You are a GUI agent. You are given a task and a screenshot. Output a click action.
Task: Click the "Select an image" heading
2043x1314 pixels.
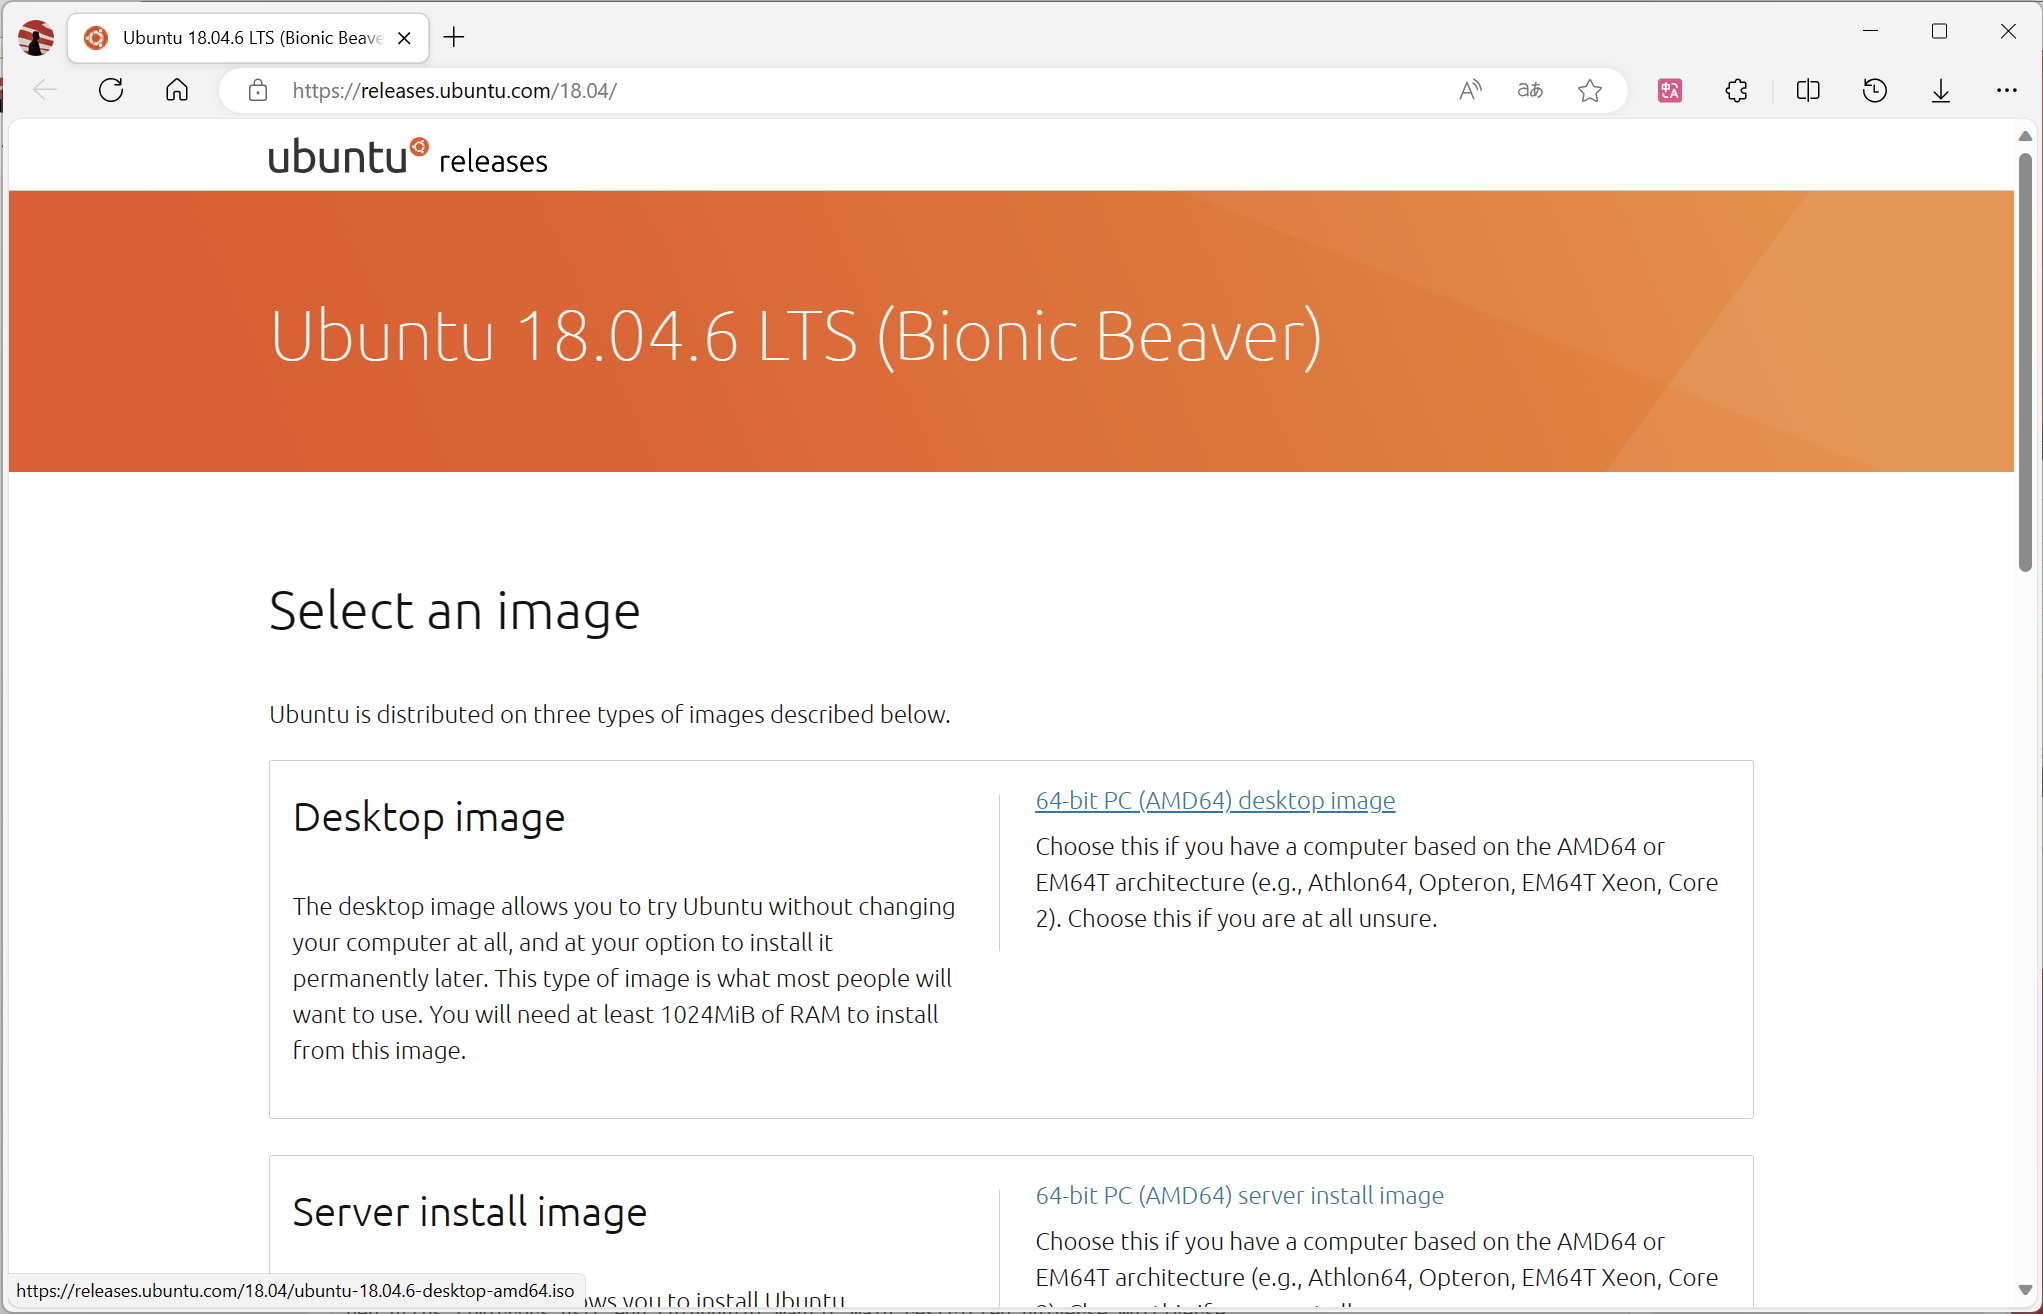454,611
